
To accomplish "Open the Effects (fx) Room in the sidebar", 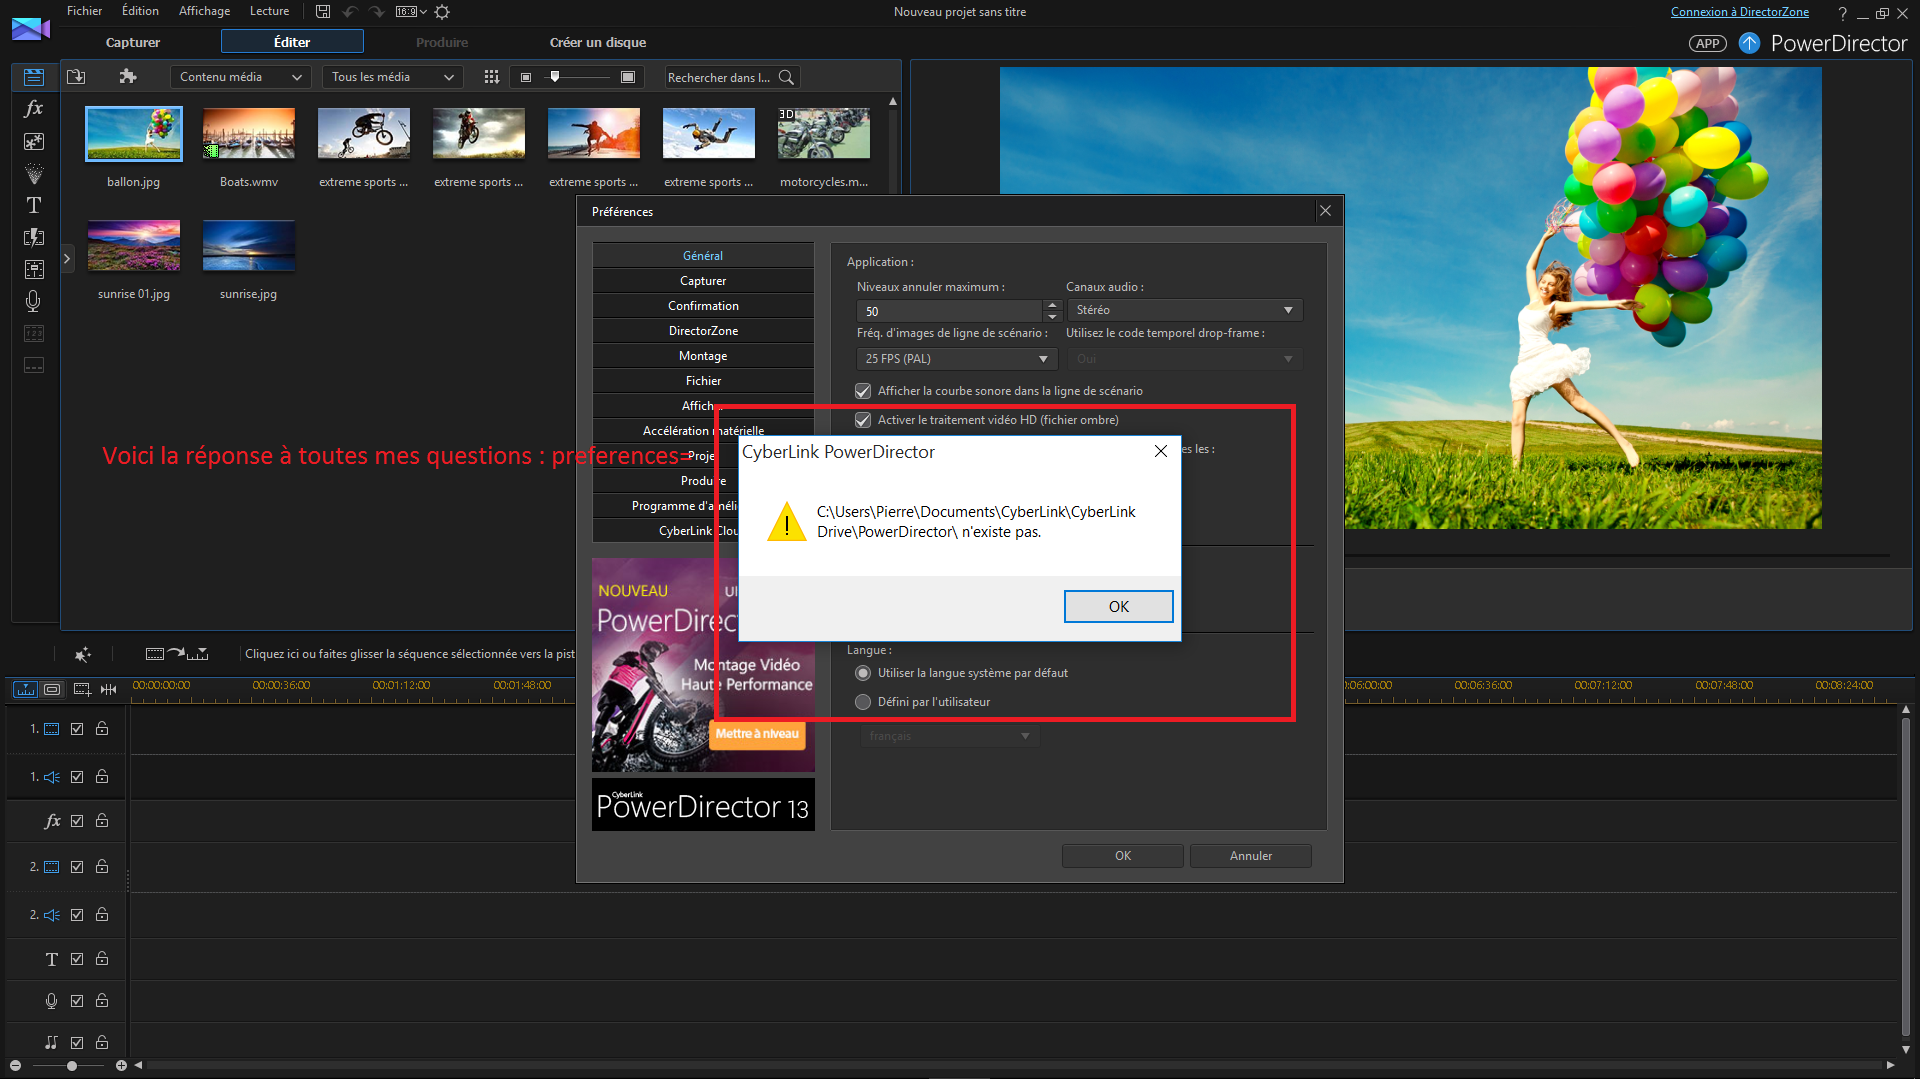I will tap(34, 108).
